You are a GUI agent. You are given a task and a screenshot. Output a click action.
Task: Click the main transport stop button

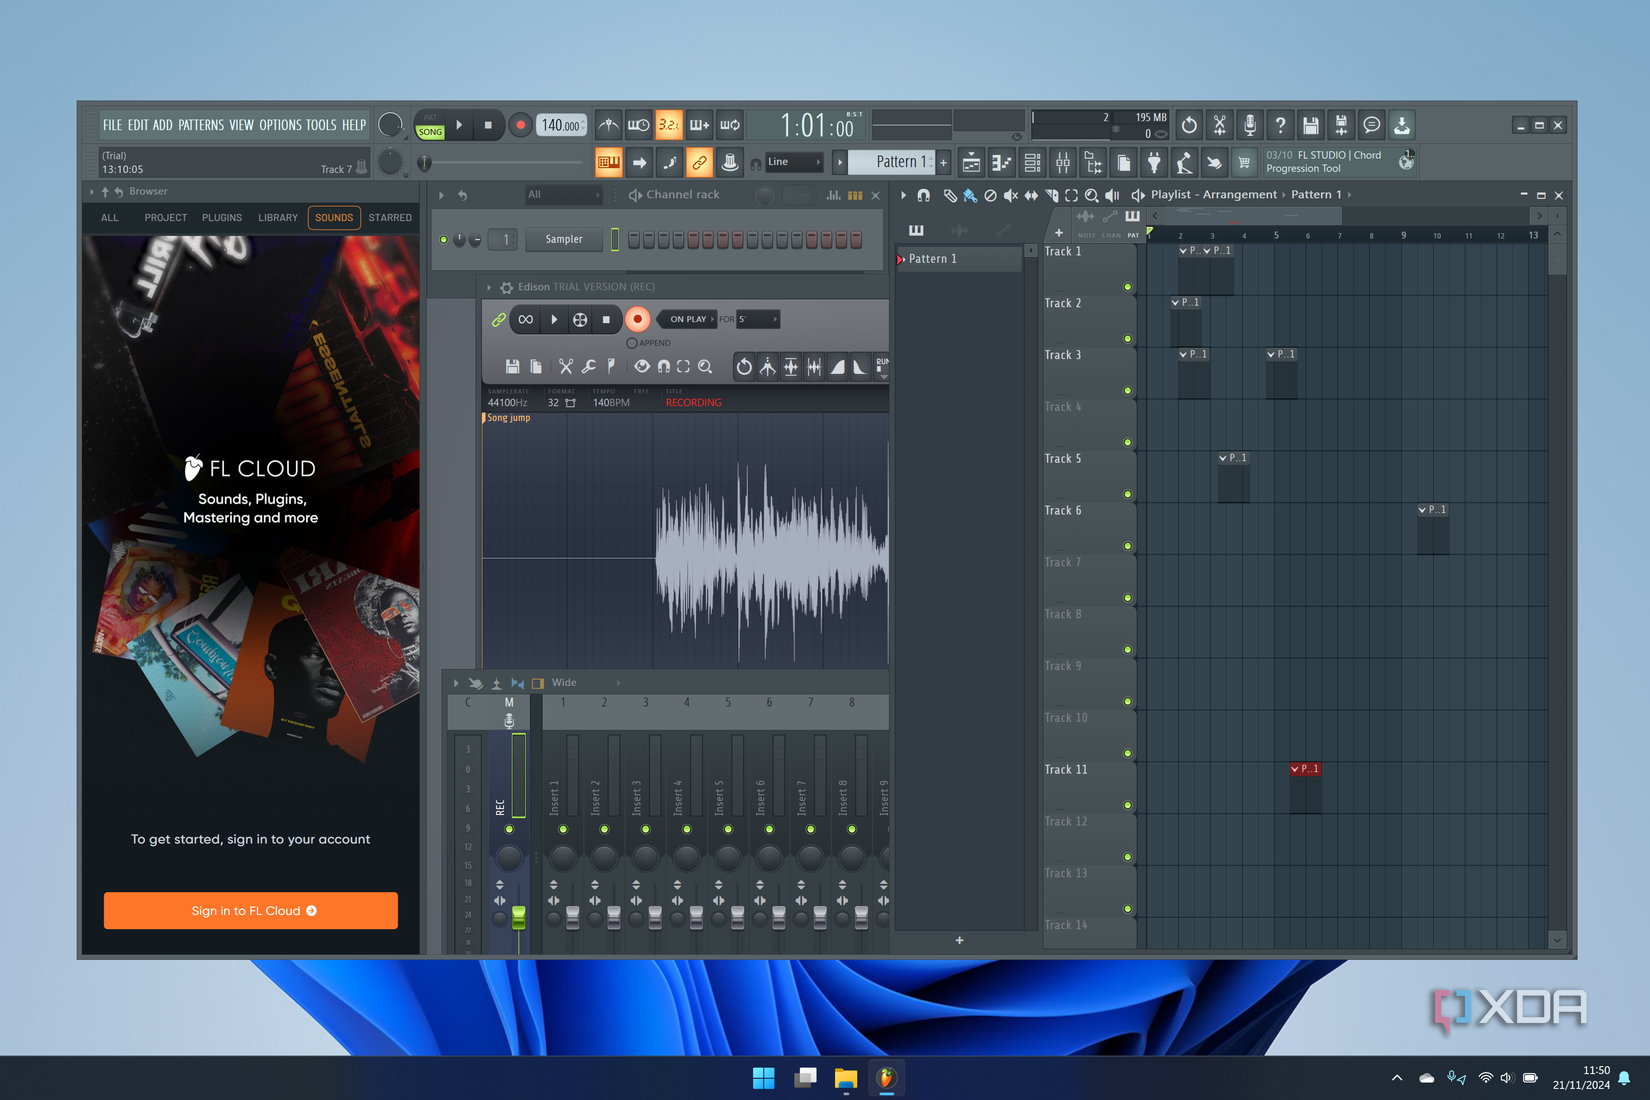tap(488, 125)
